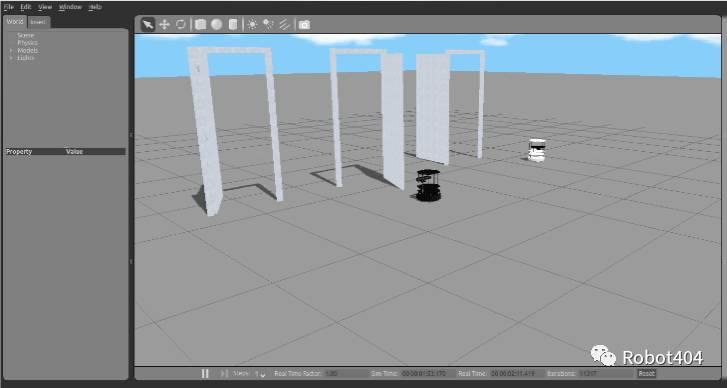The height and width of the screenshot is (388, 727).
Task: Add a point light source
Action: [252, 25]
